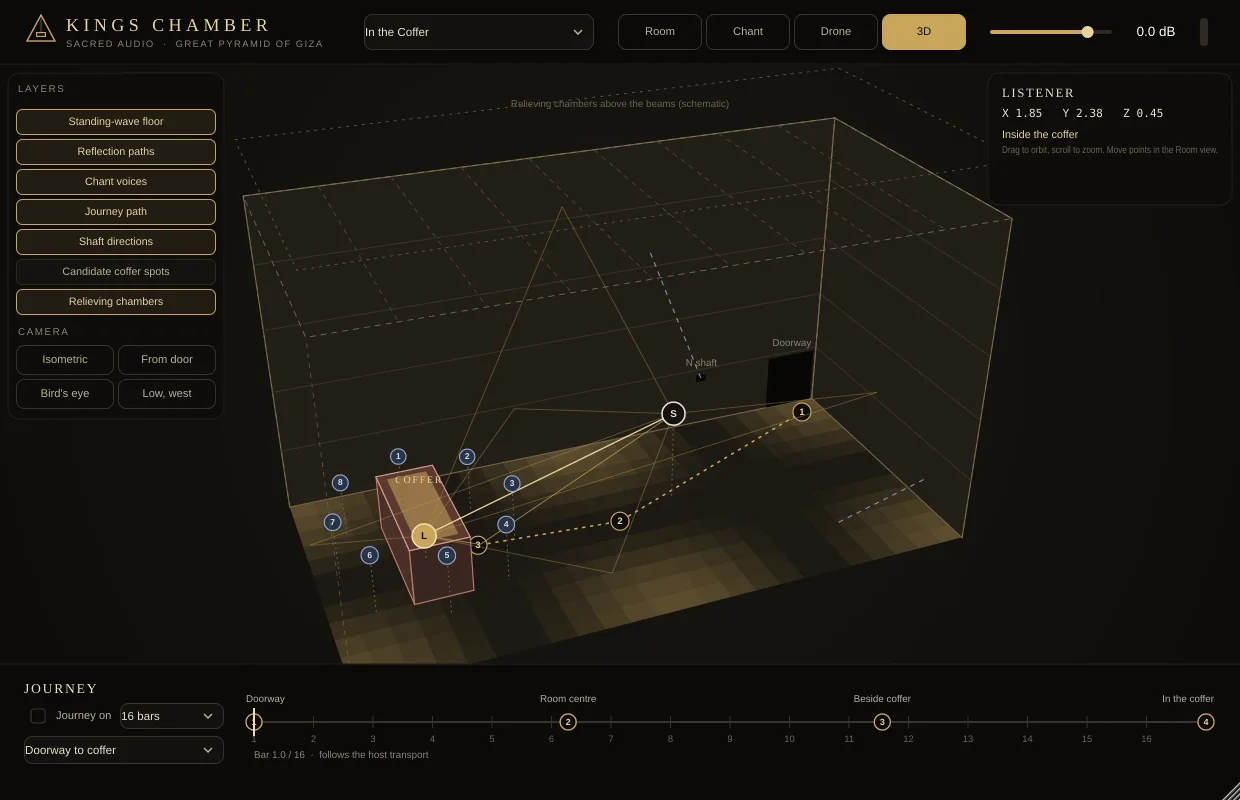Toggle Journey path layer
The height and width of the screenshot is (800, 1240).
pyautogui.click(x=116, y=212)
